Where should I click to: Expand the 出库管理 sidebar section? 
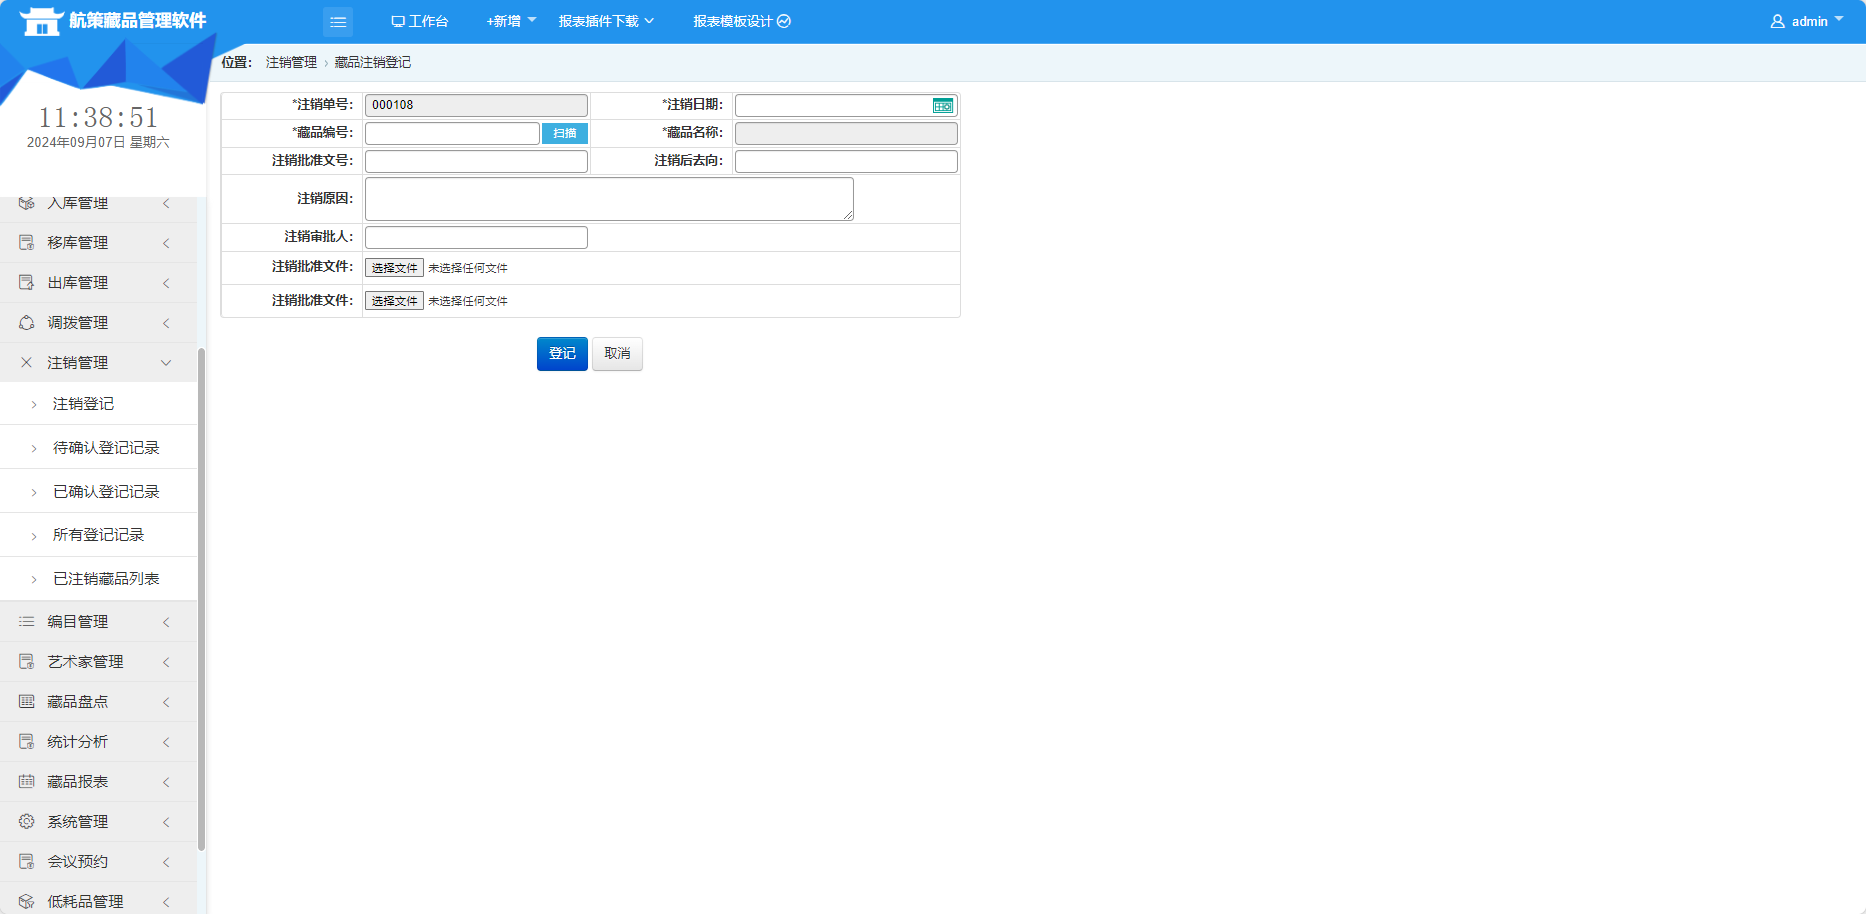coord(98,283)
